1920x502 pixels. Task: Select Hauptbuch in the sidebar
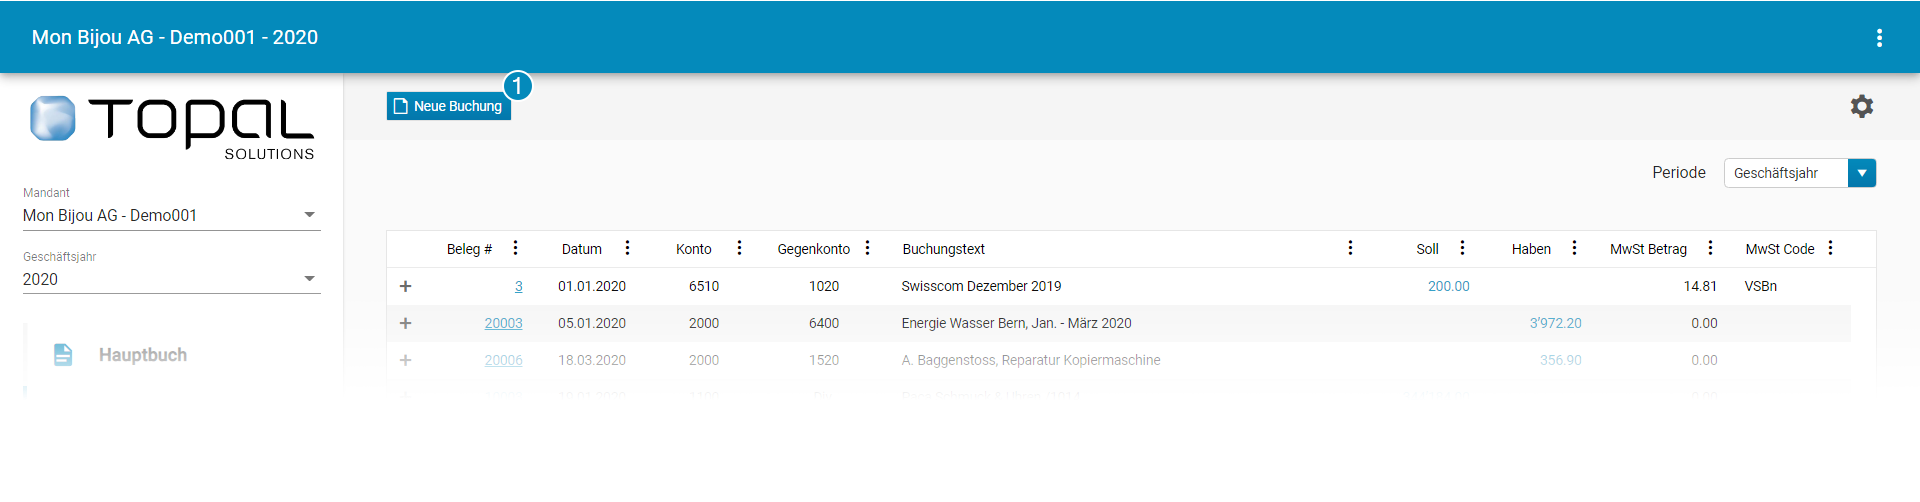(x=142, y=355)
